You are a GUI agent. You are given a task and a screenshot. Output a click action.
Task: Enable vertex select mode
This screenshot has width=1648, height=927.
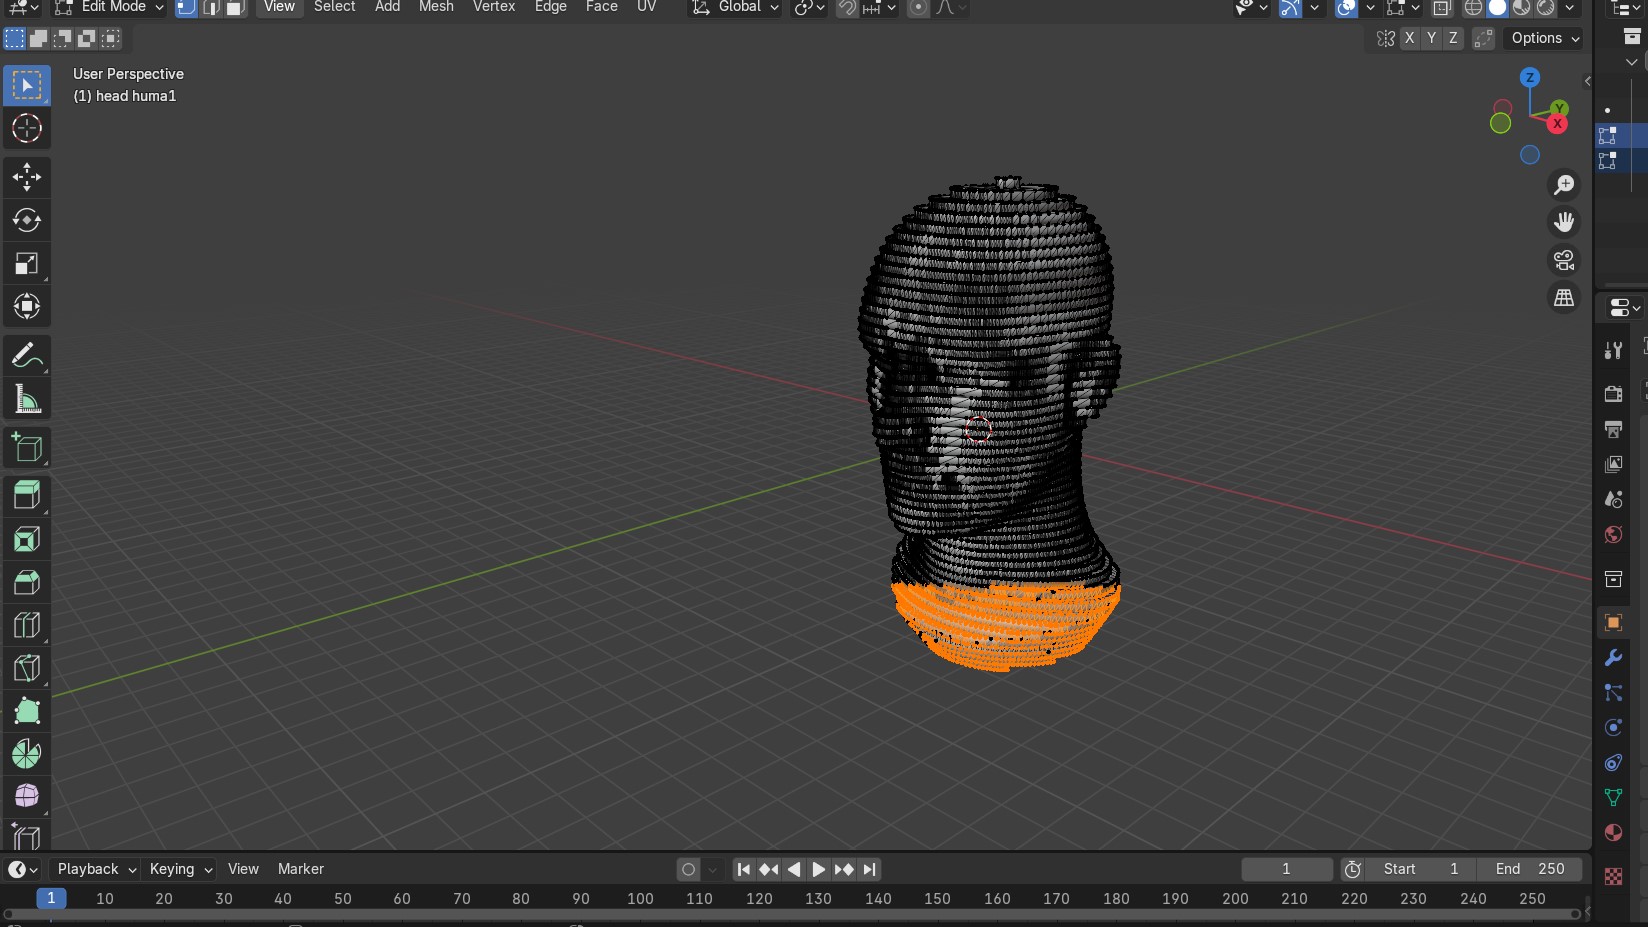point(186,7)
